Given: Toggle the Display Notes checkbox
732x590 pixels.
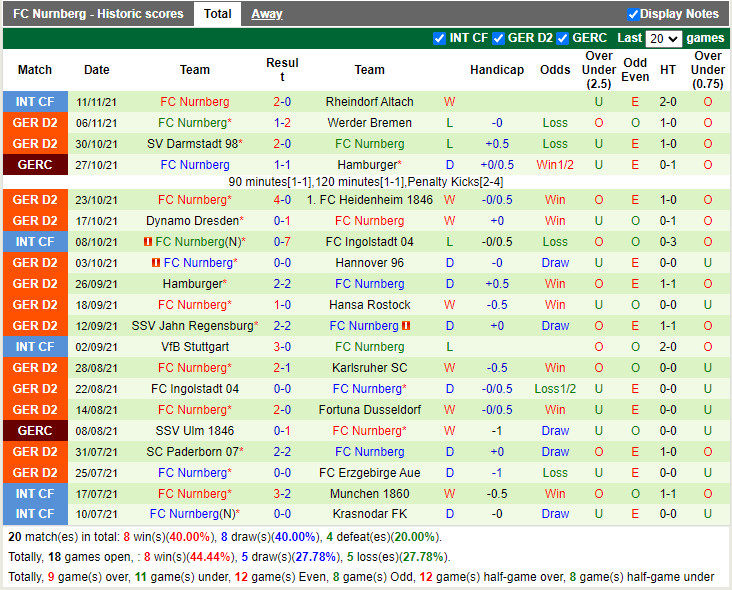Looking at the screenshot, I should [x=633, y=14].
